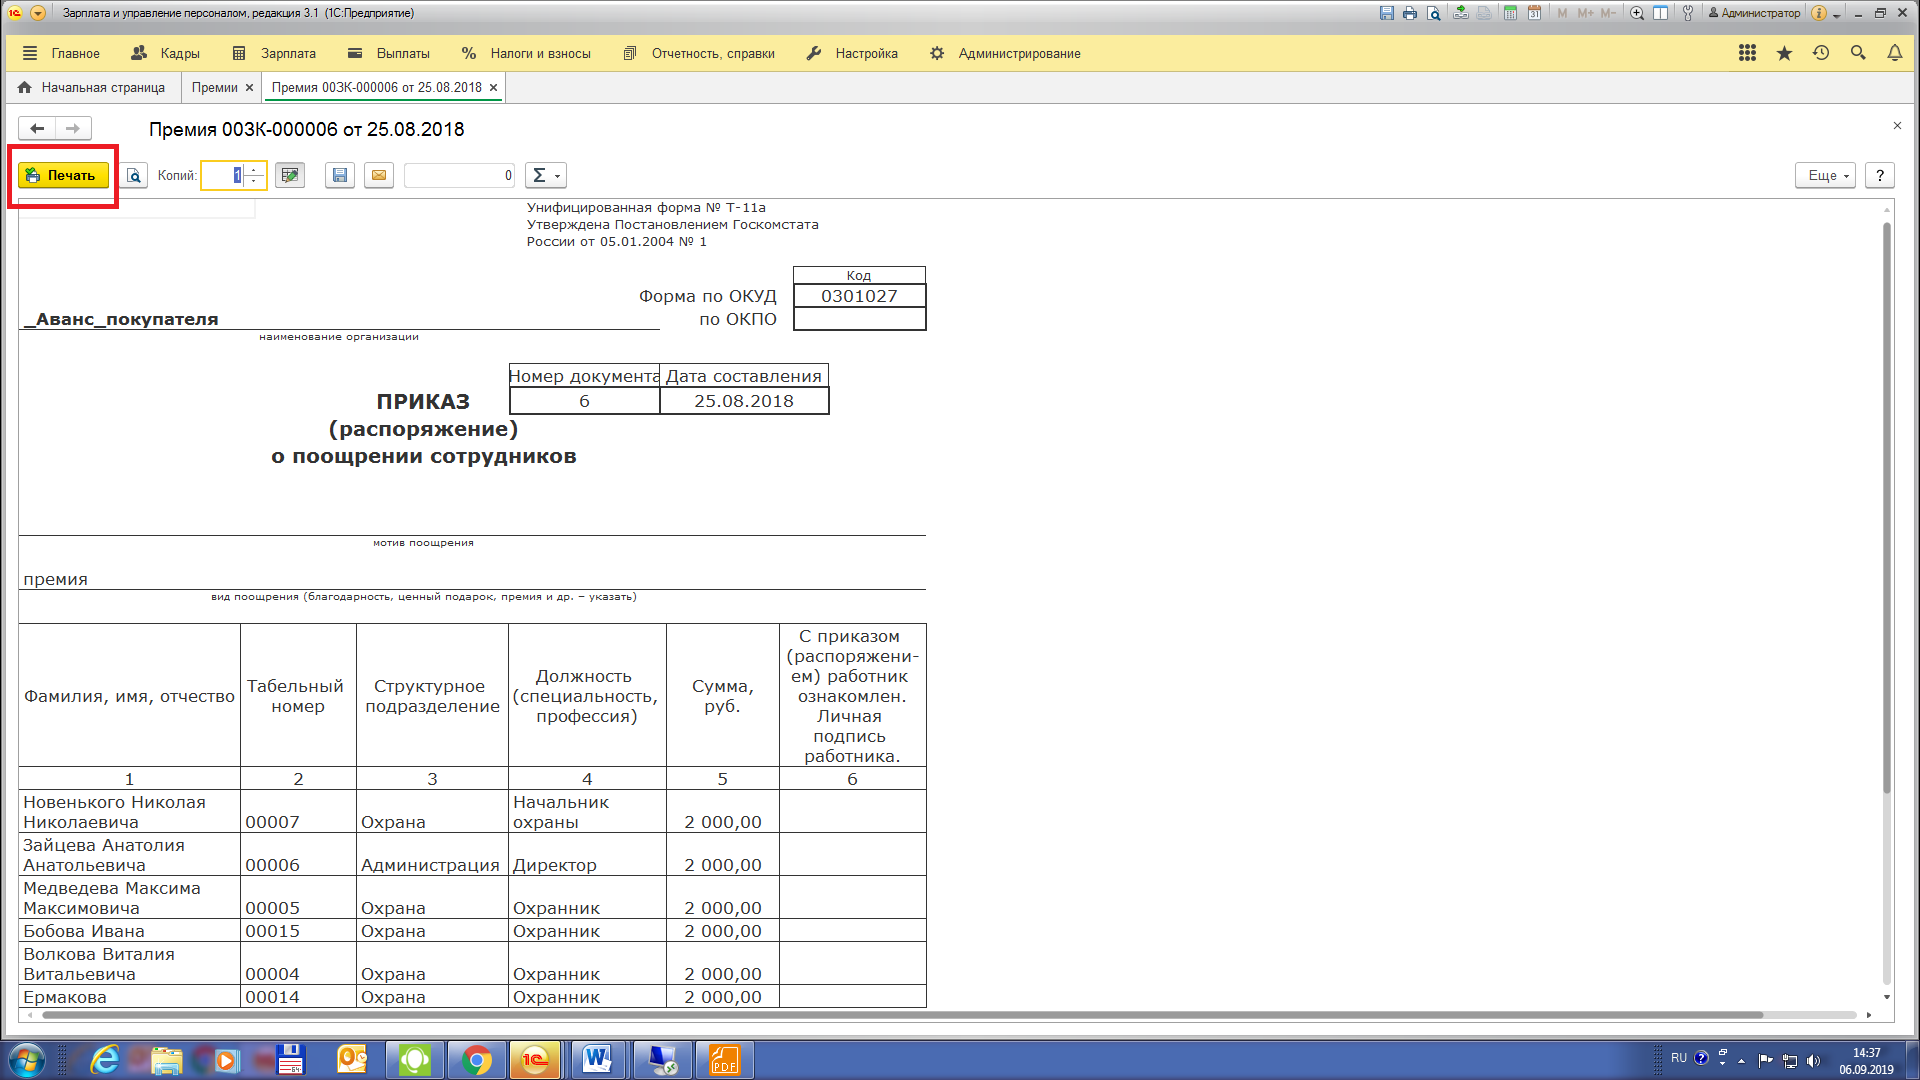Select date cell 25.08.2018
Screen dimensions: 1920x1080
coord(744,401)
